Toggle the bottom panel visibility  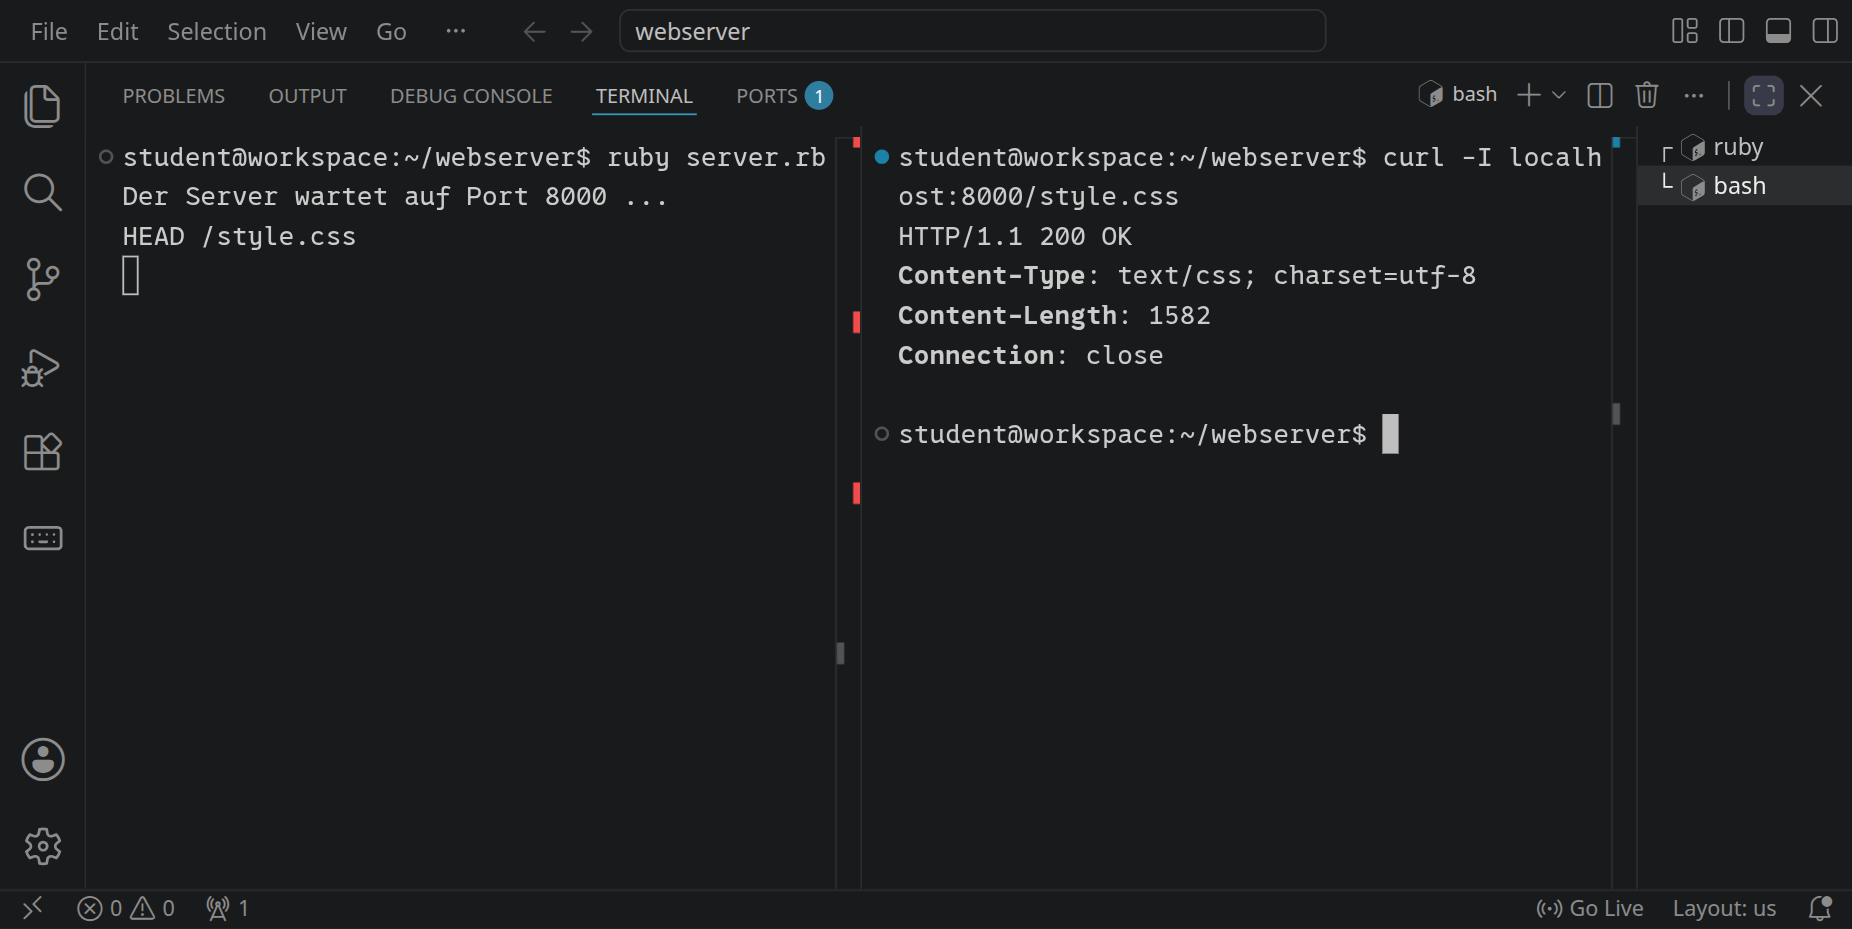(1779, 31)
